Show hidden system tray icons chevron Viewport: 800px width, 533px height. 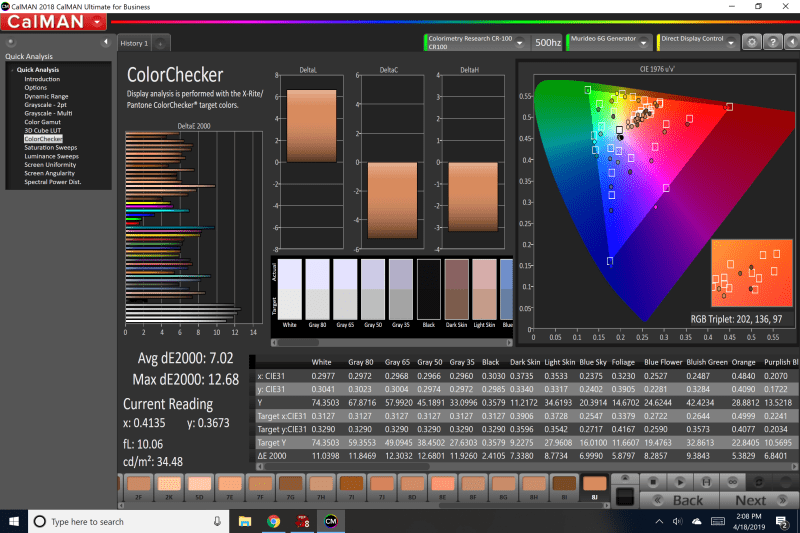click(659, 521)
